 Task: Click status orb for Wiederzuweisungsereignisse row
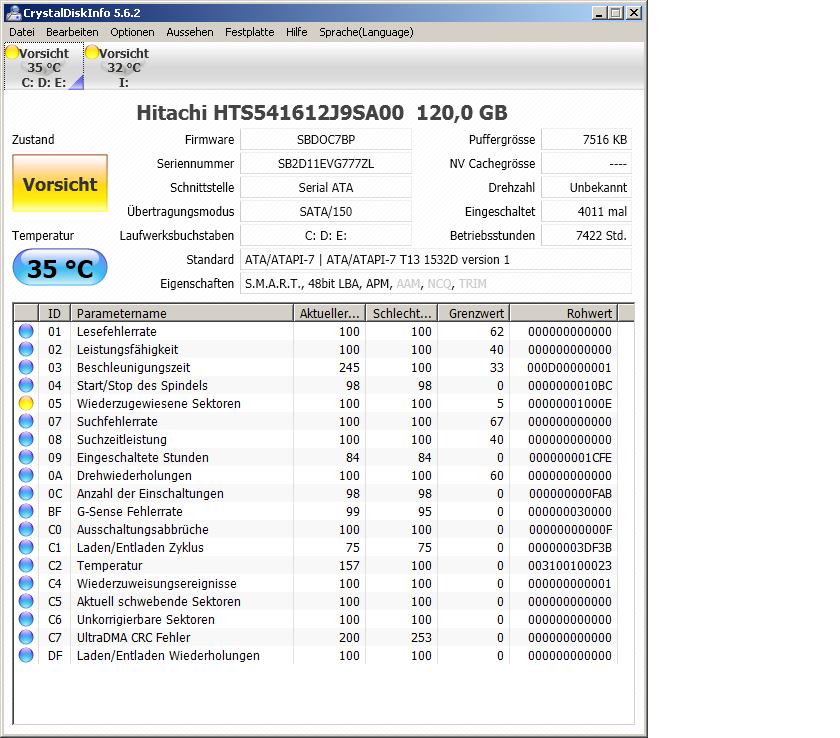tap(26, 583)
